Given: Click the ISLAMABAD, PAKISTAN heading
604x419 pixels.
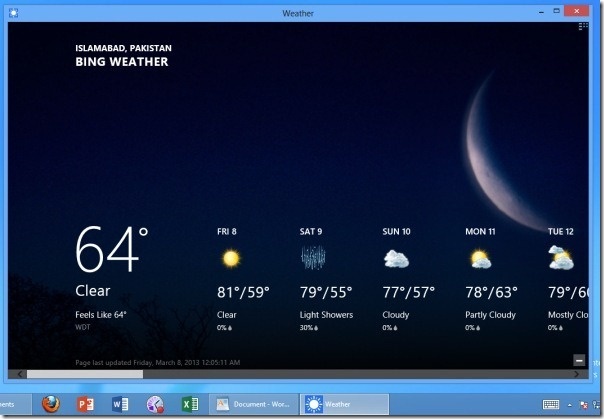Looking at the screenshot, I should pyautogui.click(x=123, y=48).
